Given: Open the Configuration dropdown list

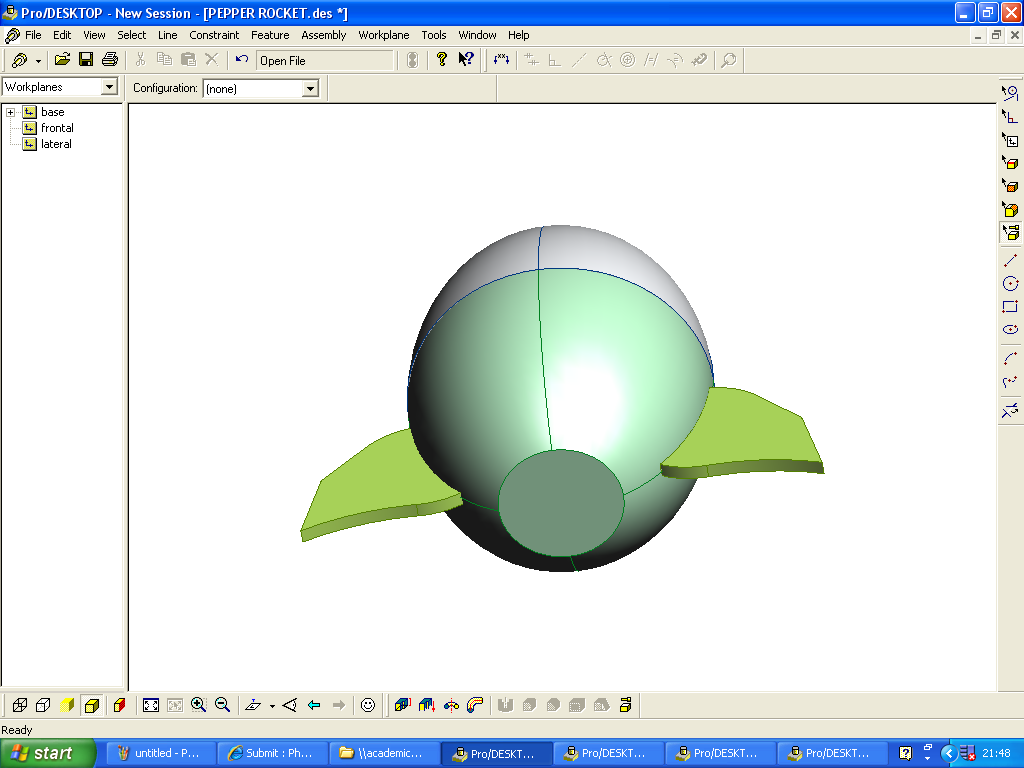Looking at the screenshot, I should click(310, 89).
